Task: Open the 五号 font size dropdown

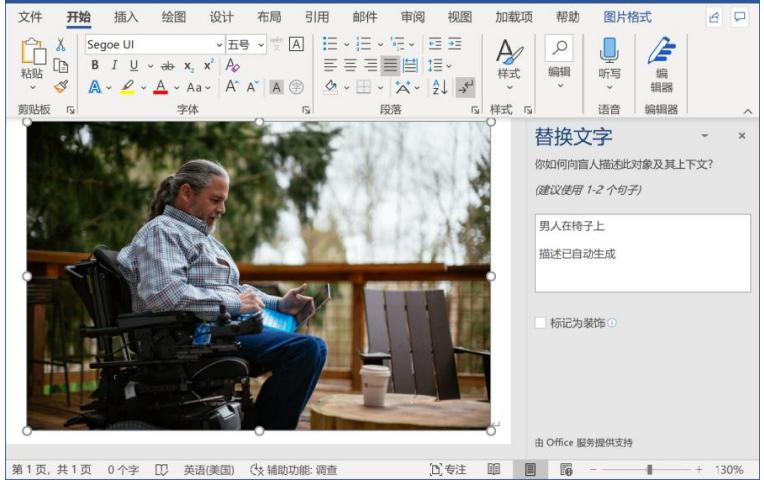Action: coord(261,45)
